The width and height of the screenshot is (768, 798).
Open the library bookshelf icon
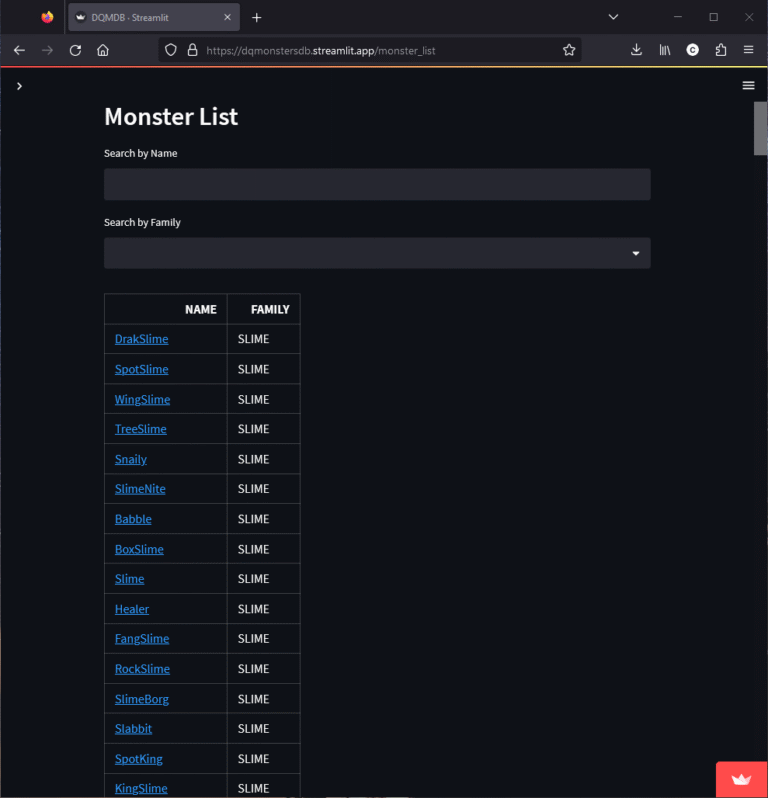pyautogui.click(x=665, y=50)
